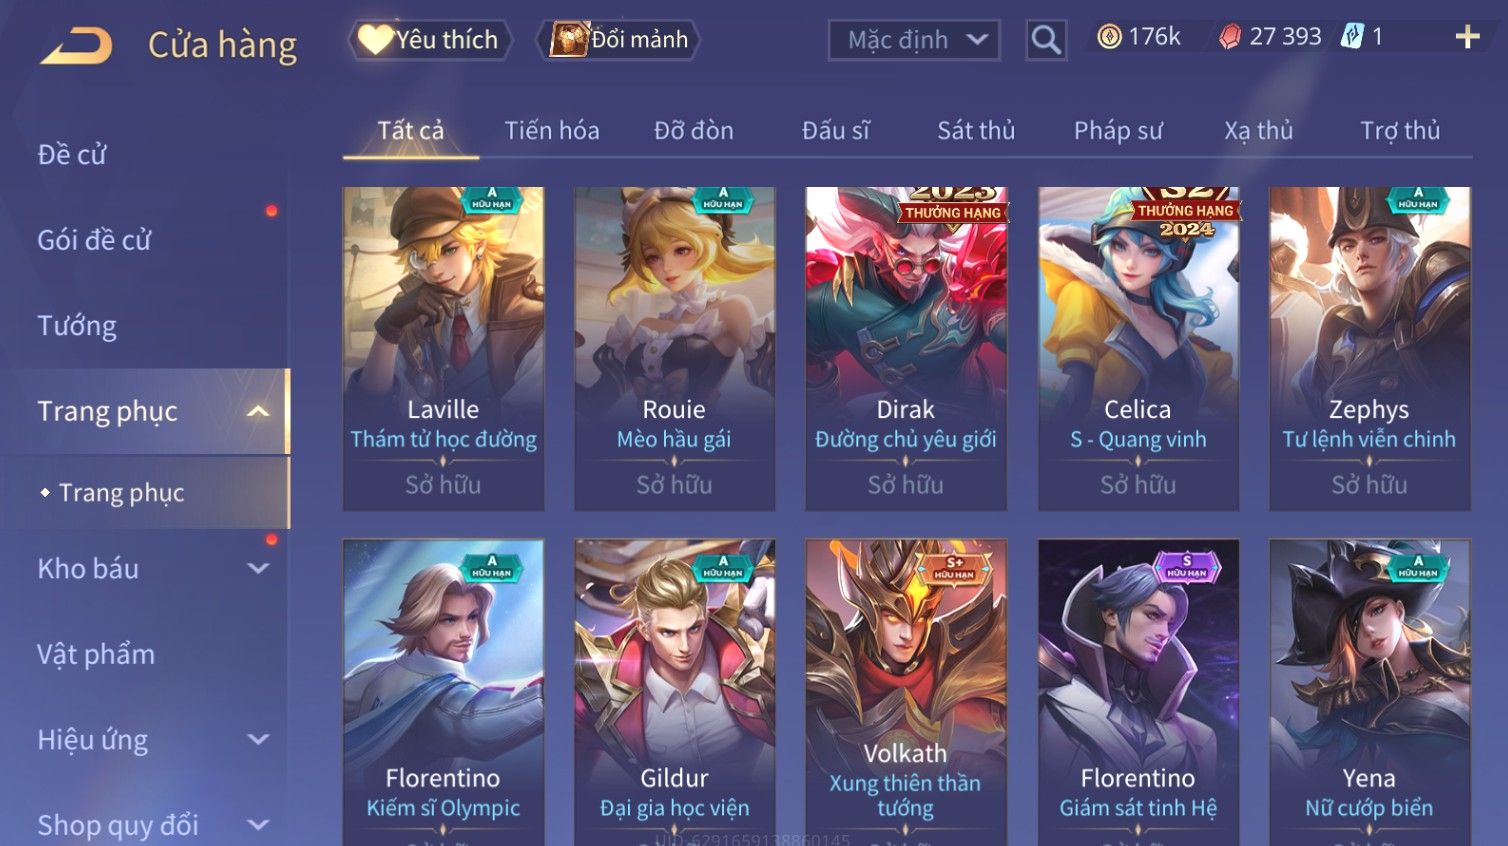The height and width of the screenshot is (846, 1508).
Task: Select the Pháp sư tab
Action: (1118, 131)
